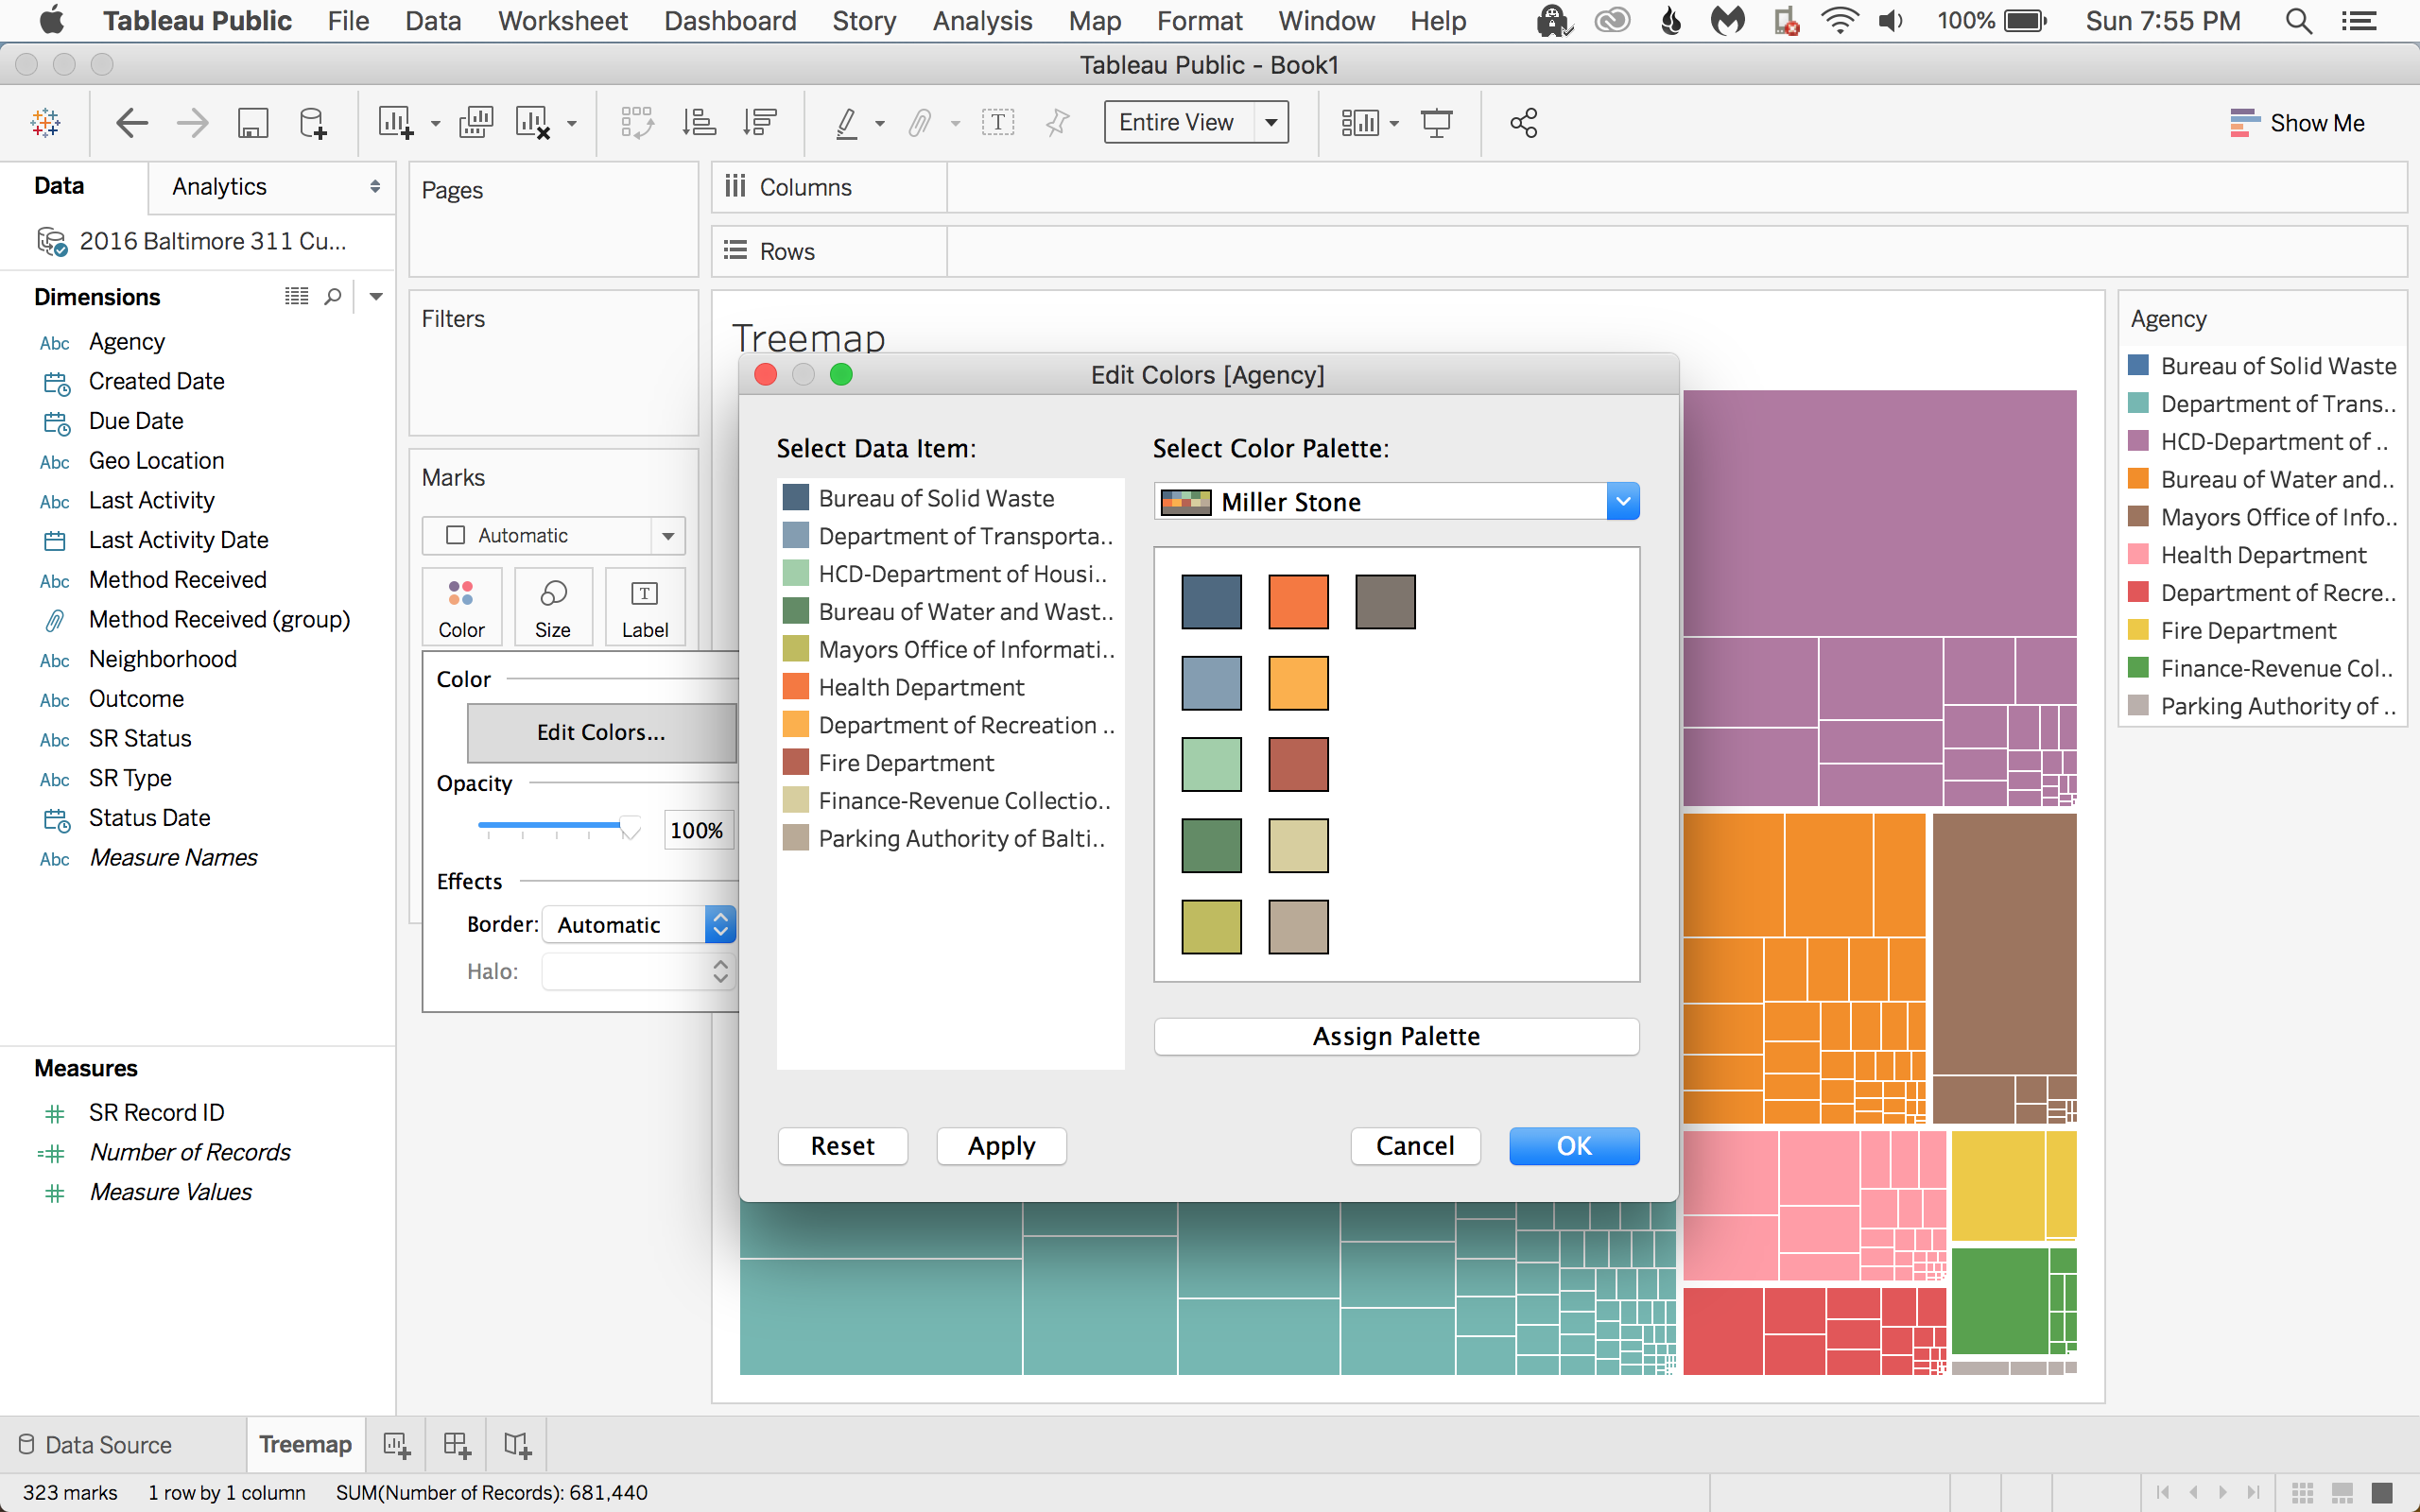Viewport: 2420px width, 1512px height.
Task: Click the New Data Source icon
Action: pos(313,123)
